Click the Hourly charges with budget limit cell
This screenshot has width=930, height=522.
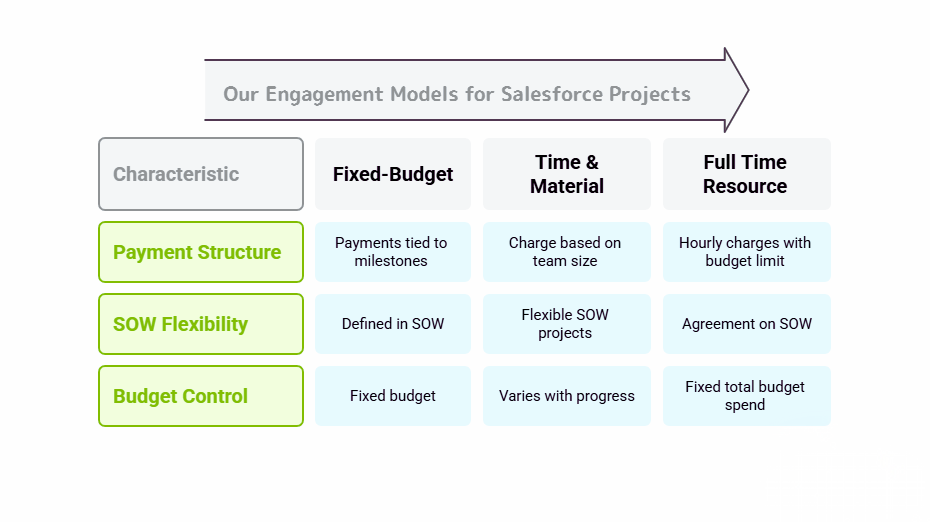[x=746, y=252]
